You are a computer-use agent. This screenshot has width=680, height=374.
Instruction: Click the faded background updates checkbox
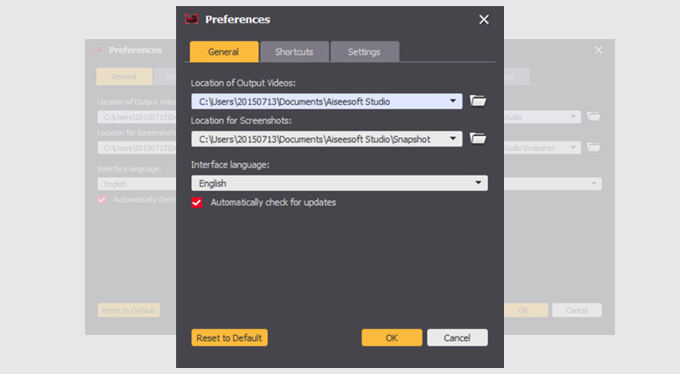(x=102, y=200)
